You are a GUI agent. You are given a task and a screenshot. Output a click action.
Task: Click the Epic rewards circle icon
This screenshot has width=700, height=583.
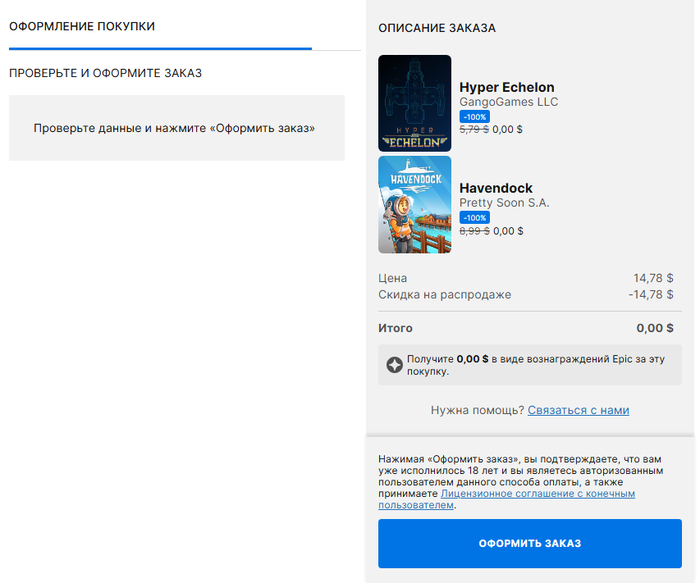click(x=395, y=365)
